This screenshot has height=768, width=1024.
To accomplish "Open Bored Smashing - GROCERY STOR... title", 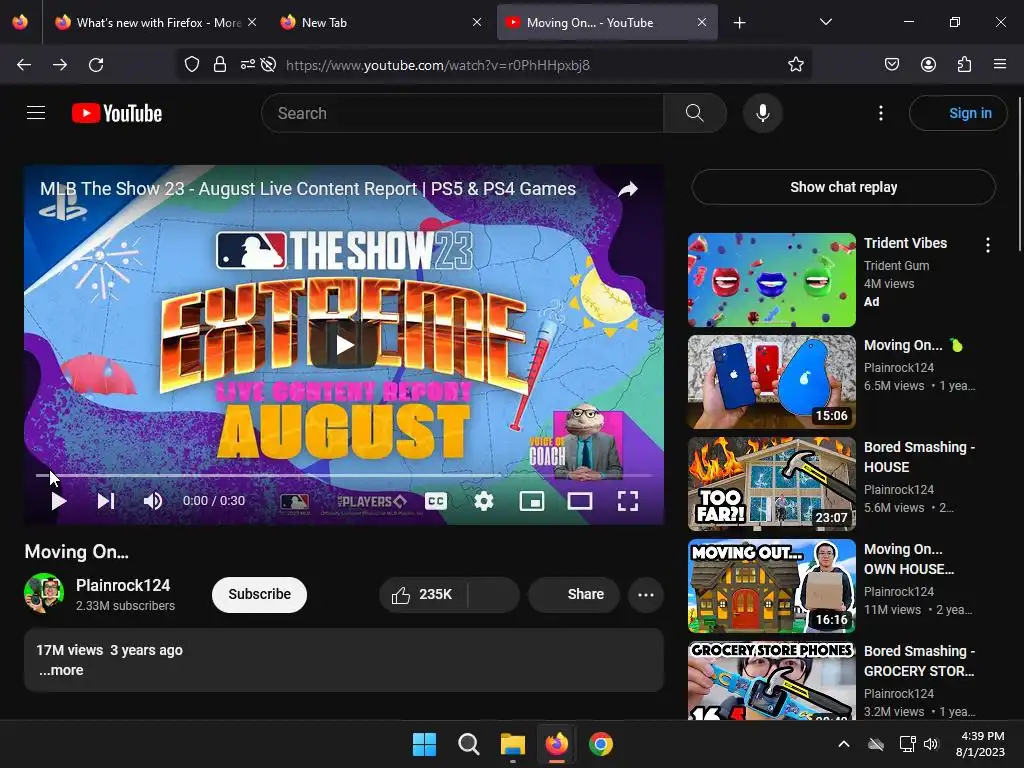I will 919,661.
